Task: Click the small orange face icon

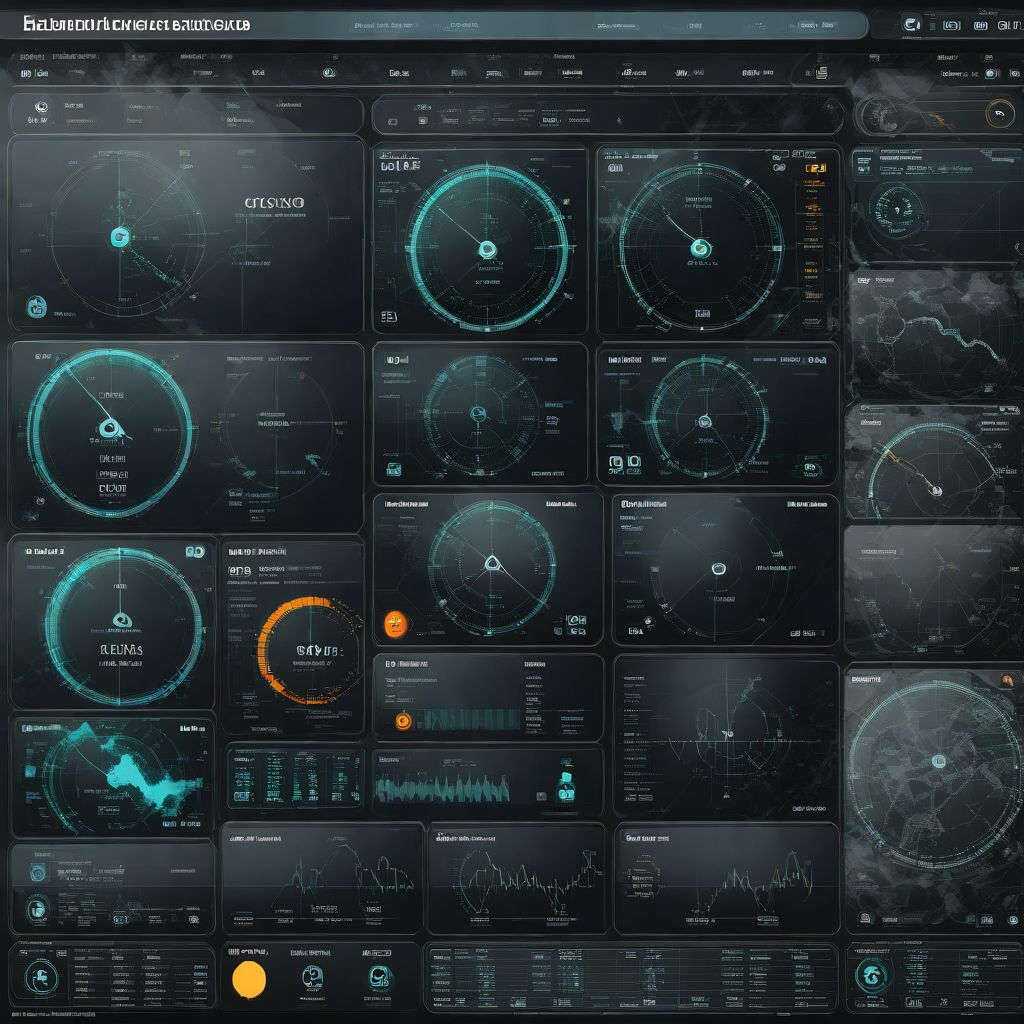Action: (x=395, y=624)
